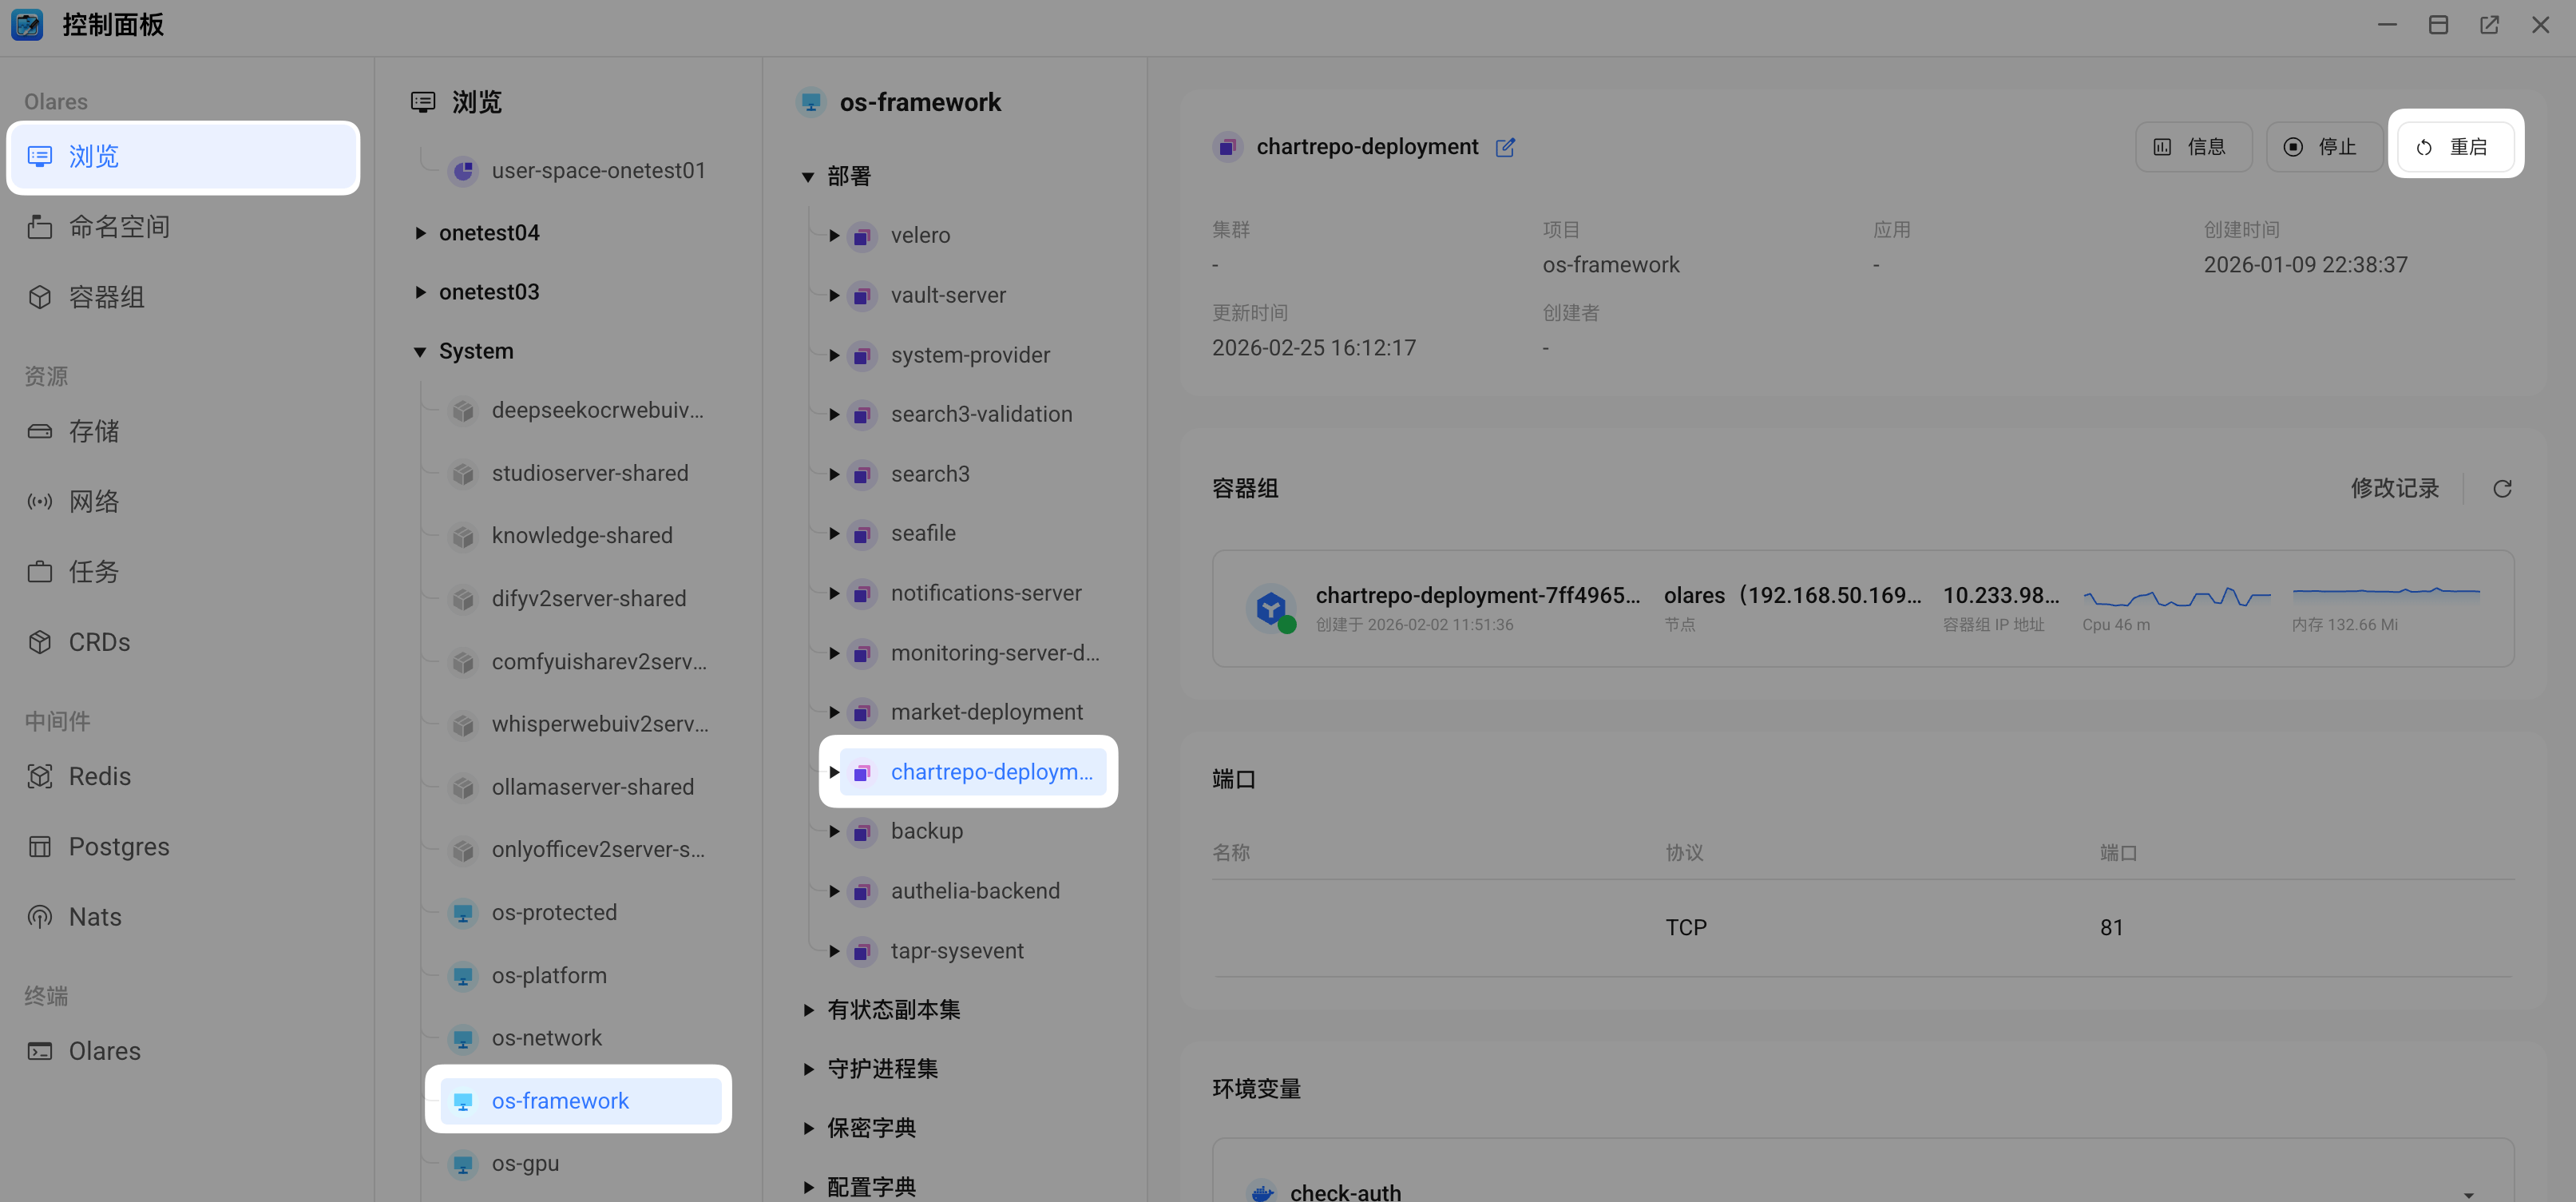This screenshot has width=2576, height=1202.
Task: Expand the onetest04 tree node
Action: (x=420, y=233)
